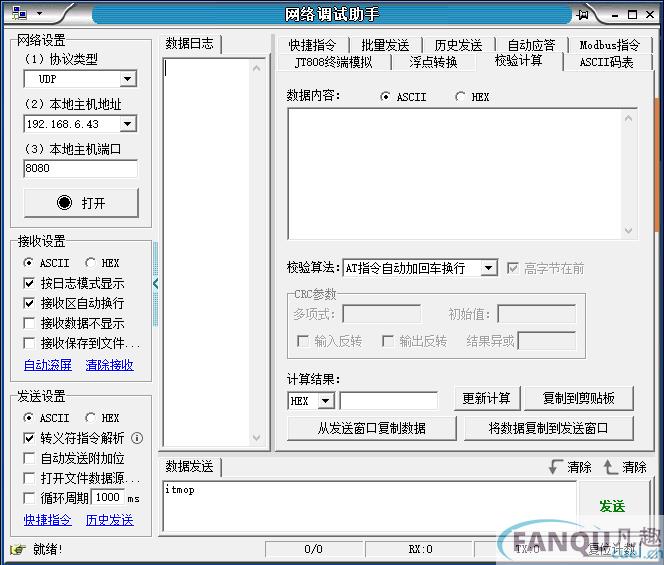
Task: Click the info icon beside 转义符指令解析
Action: (x=137, y=438)
